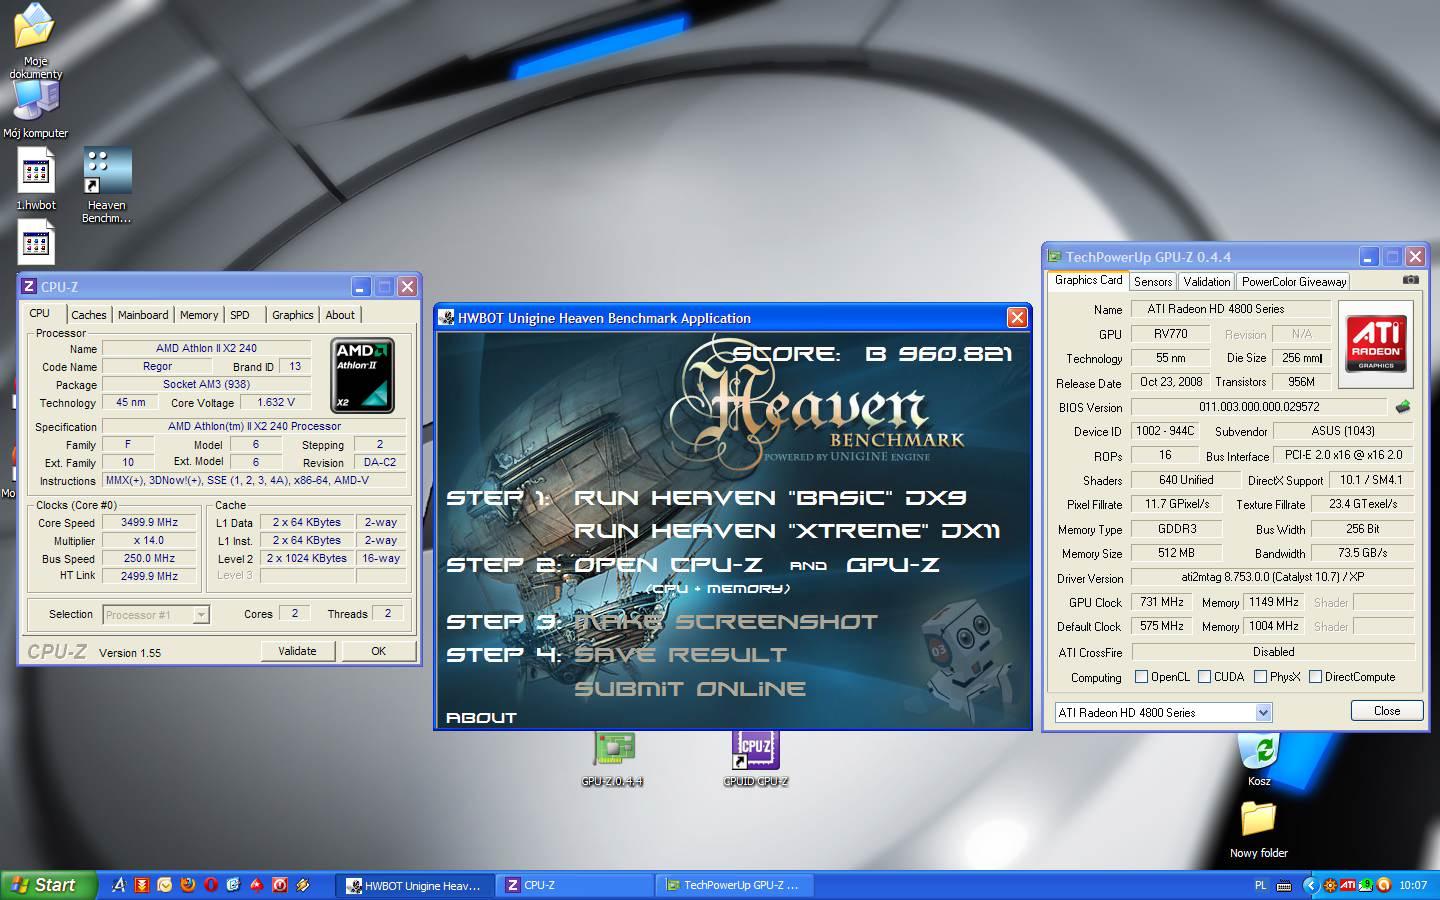Switch to the About tab in CPU-Z
Screen dimensions: 1440x900
pyautogui.click(x=340, y=315)
